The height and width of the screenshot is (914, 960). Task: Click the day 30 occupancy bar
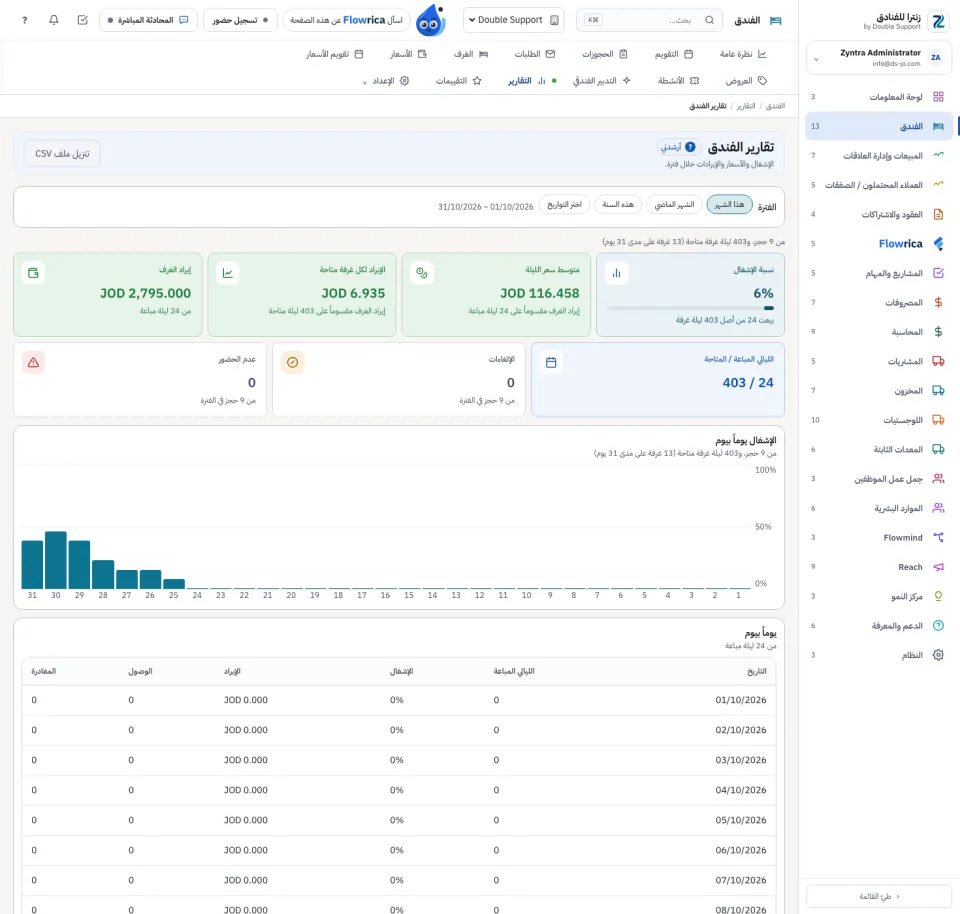point(56,560)
